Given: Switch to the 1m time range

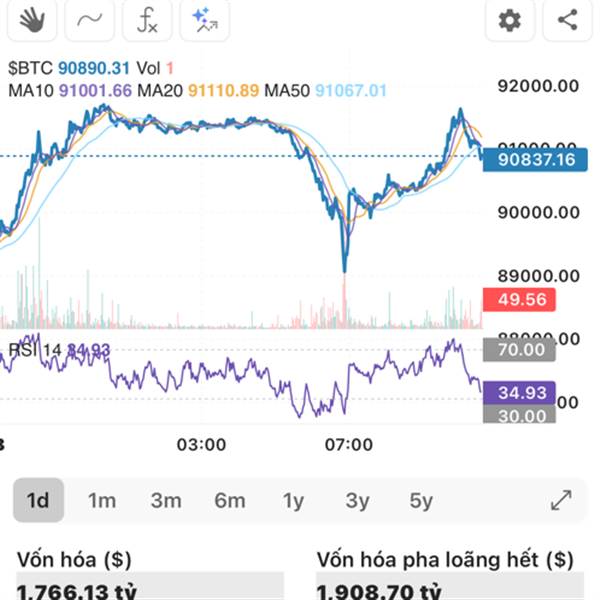Looking at the screenshot, I should point(102,500).
